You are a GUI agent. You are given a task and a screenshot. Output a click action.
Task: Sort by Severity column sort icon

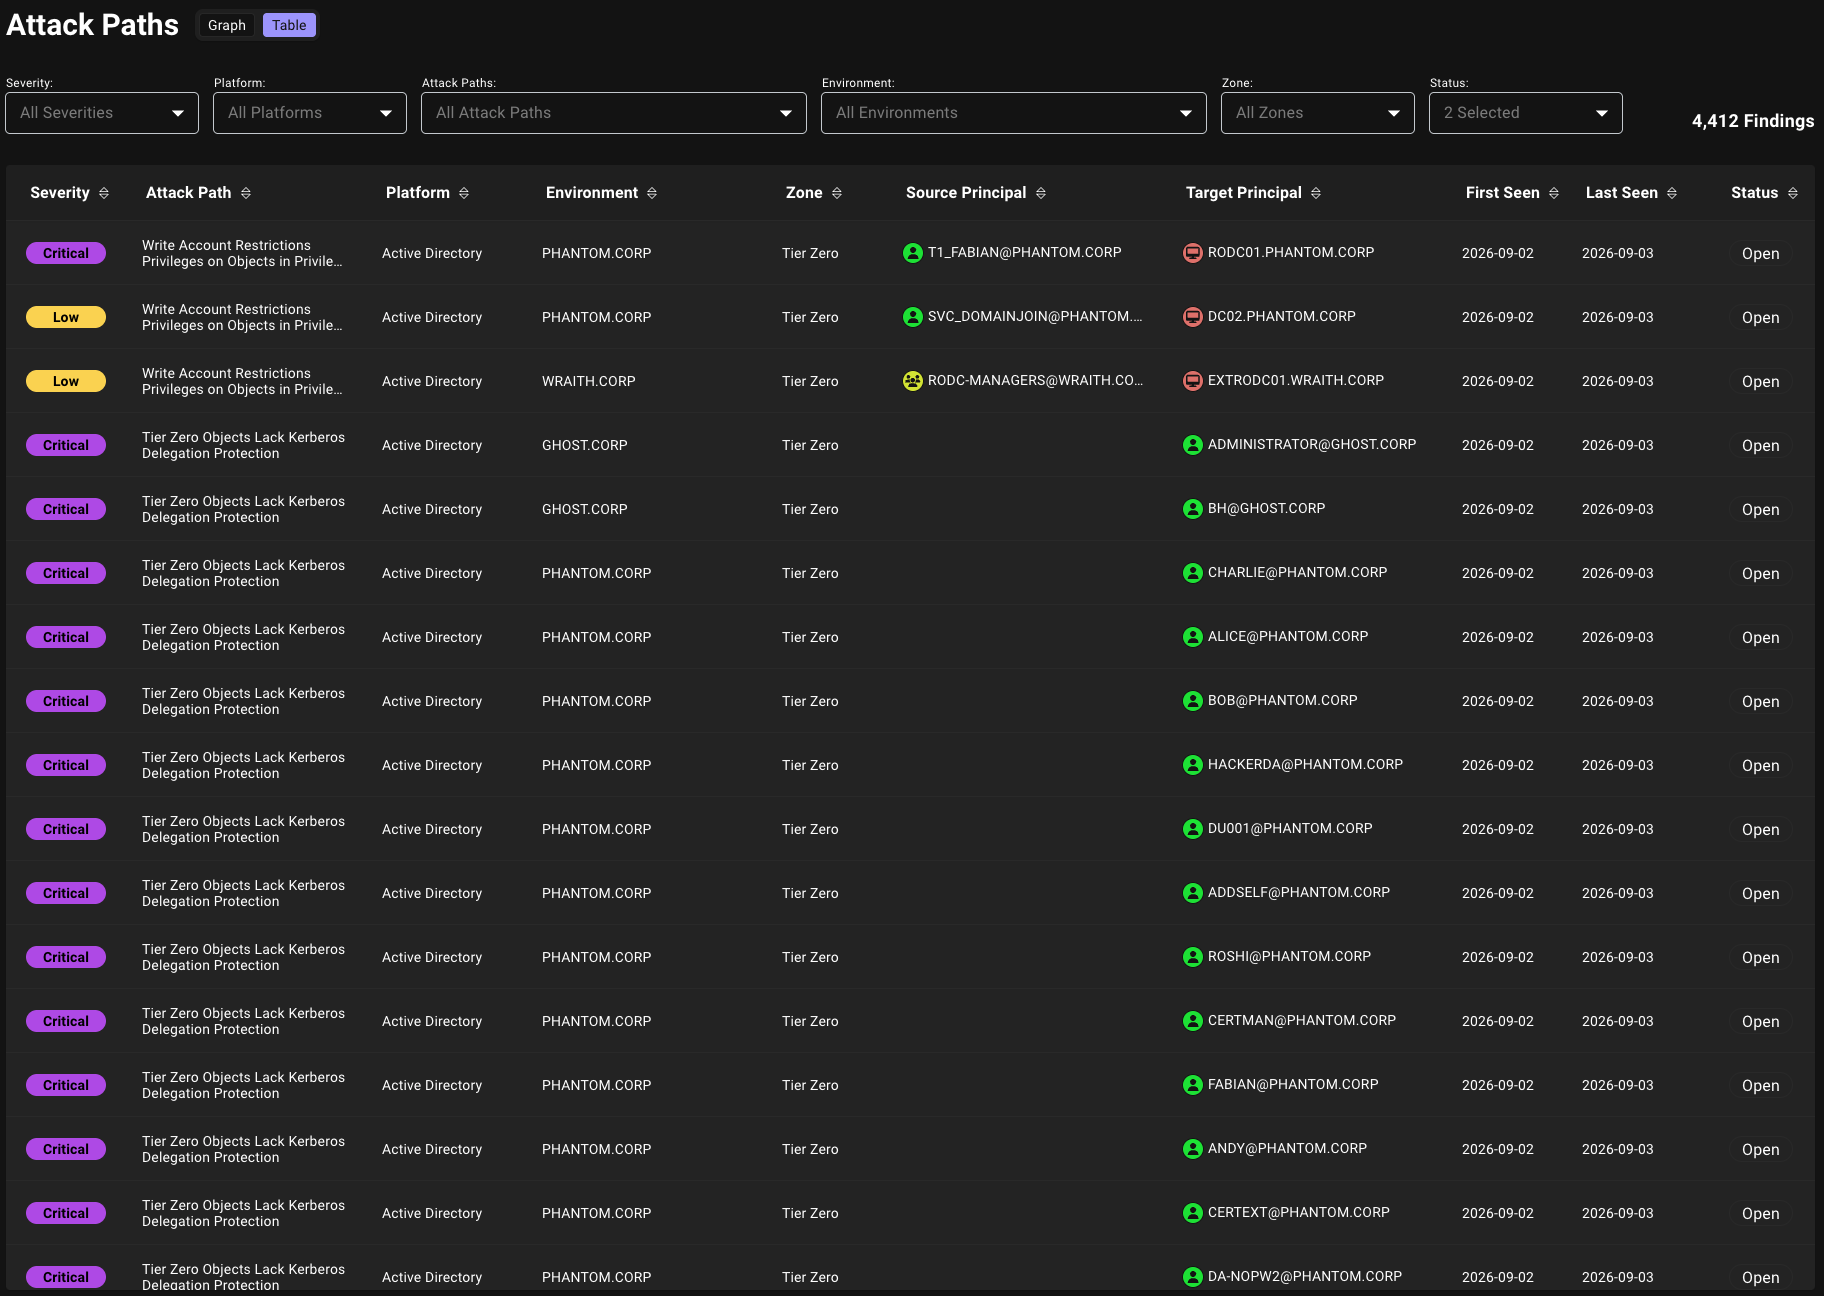click(104, 193)
